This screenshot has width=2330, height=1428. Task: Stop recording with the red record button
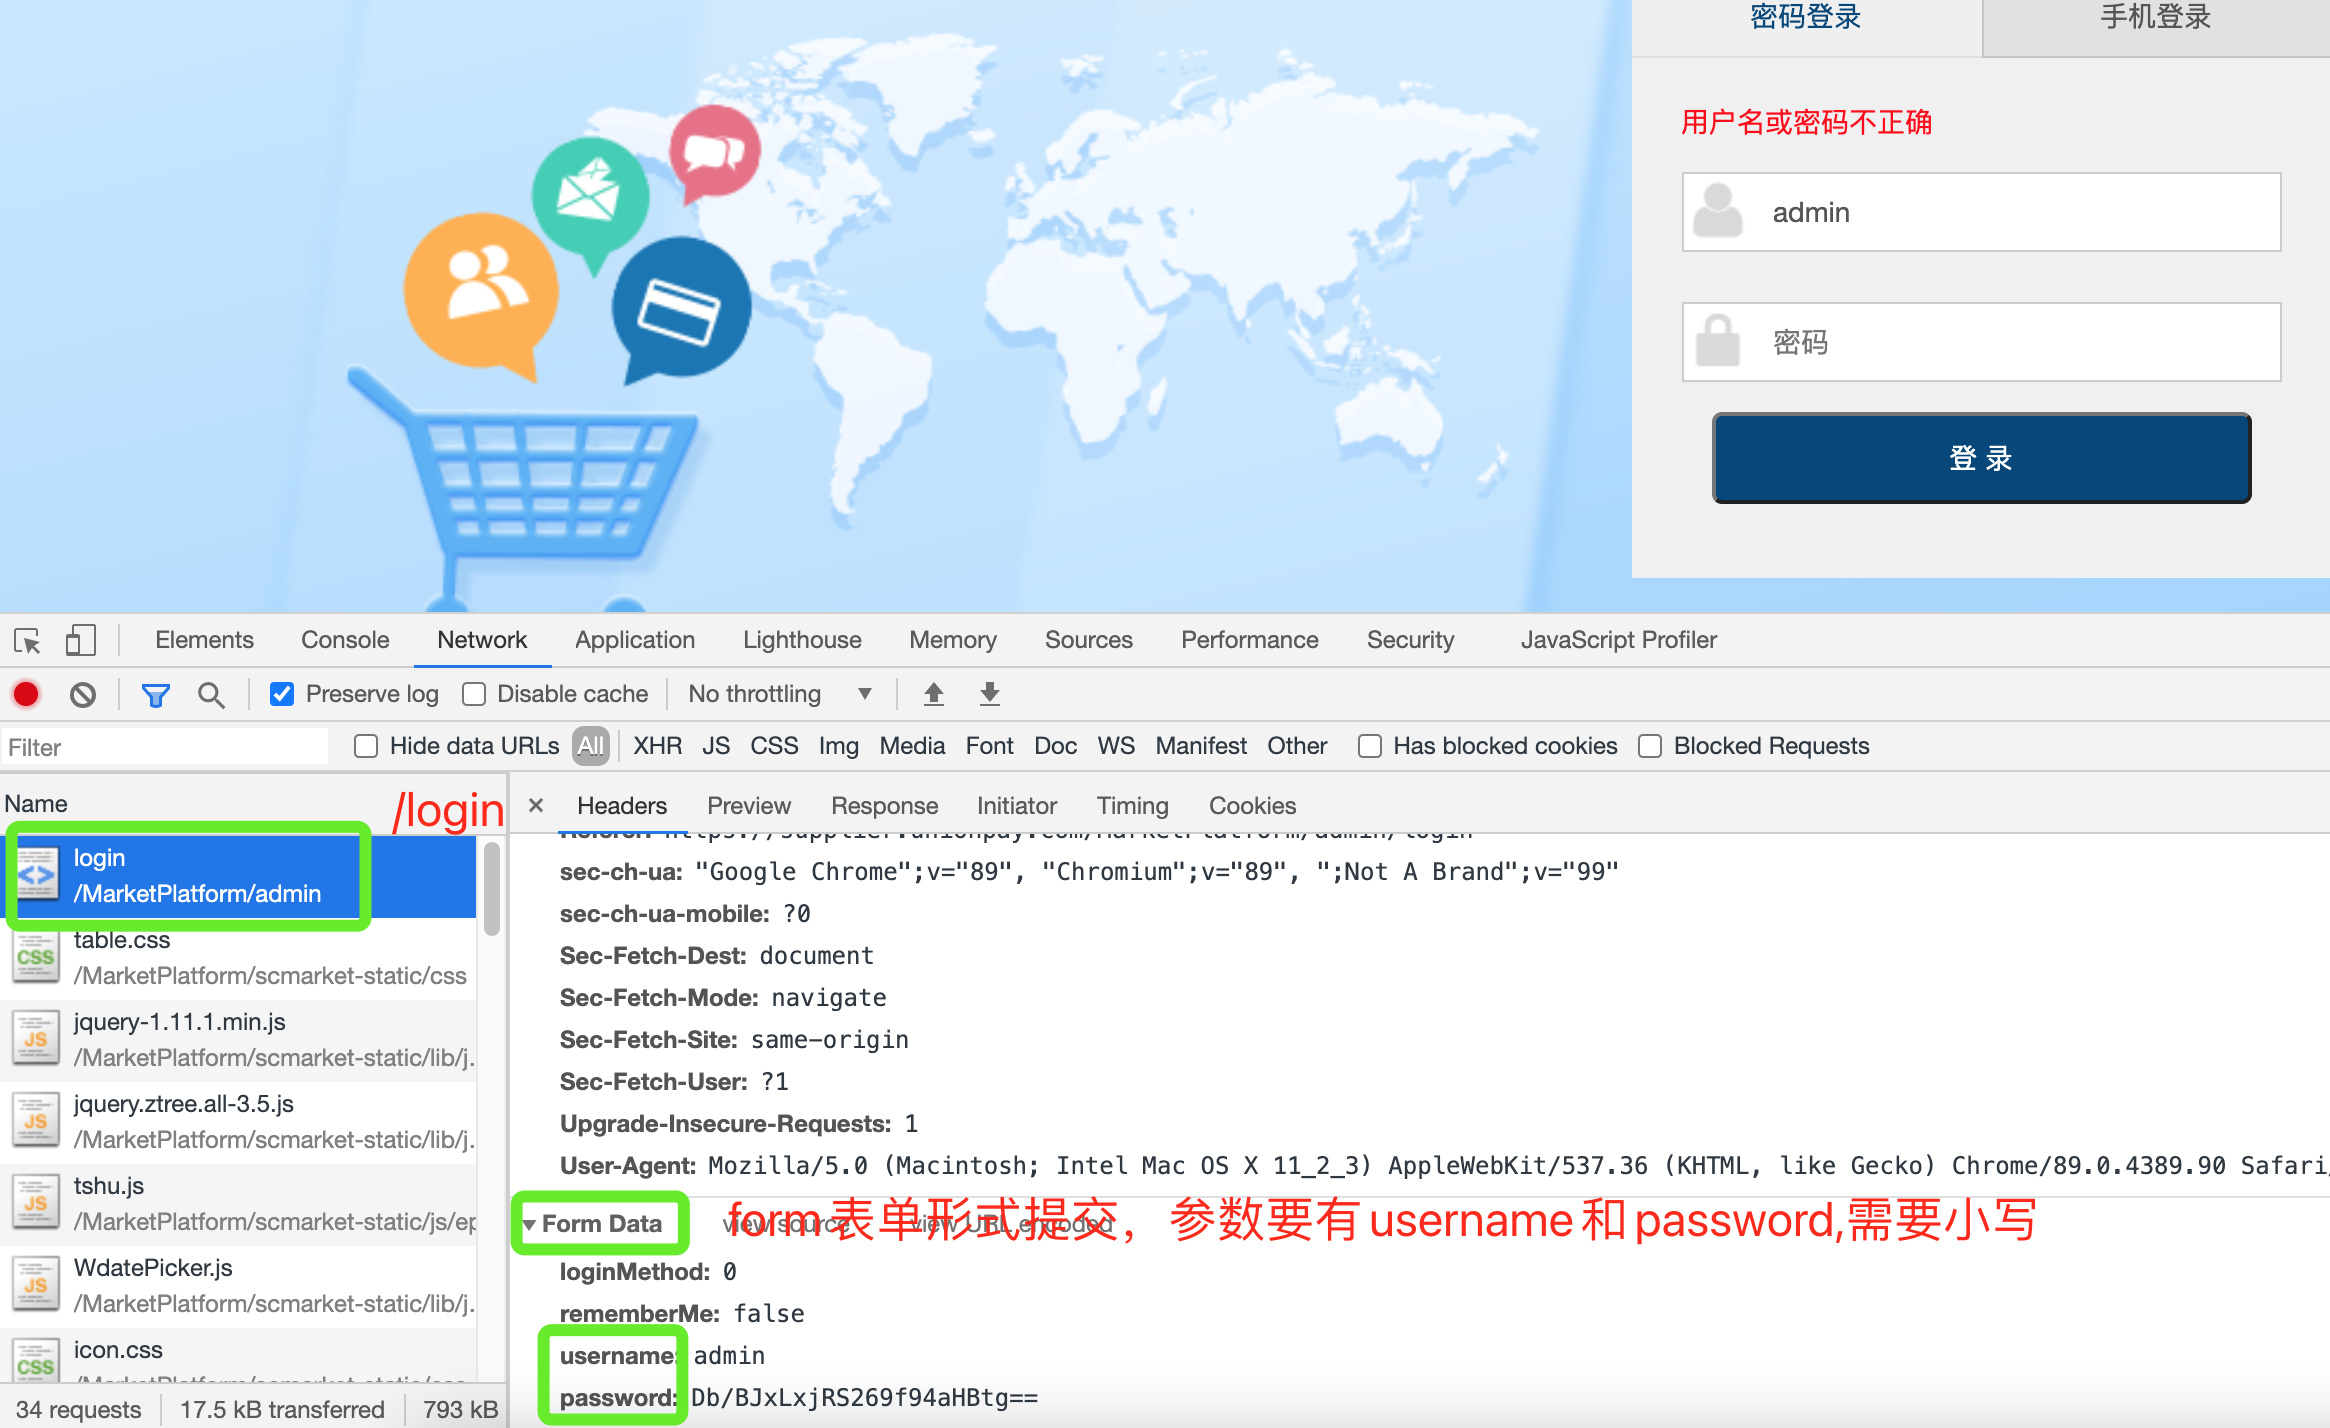[26, 694]
